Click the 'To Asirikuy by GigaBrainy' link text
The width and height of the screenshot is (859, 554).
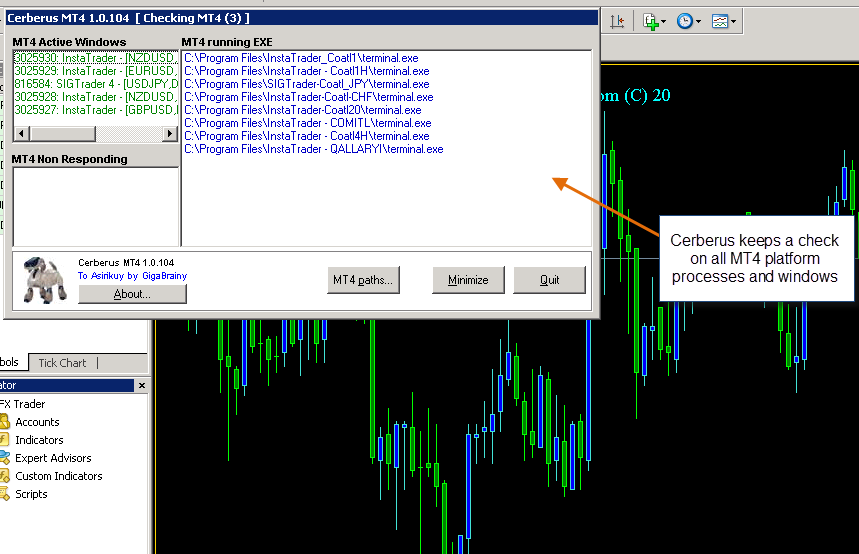pyautogui.click(x=133, y=276)
